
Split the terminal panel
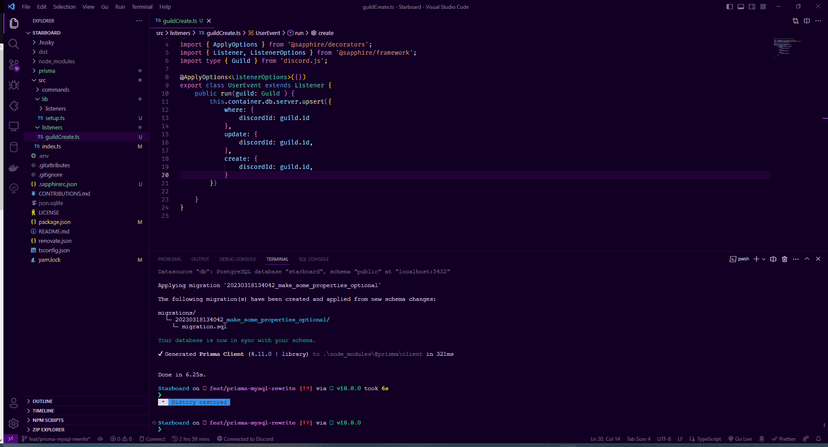773,259
